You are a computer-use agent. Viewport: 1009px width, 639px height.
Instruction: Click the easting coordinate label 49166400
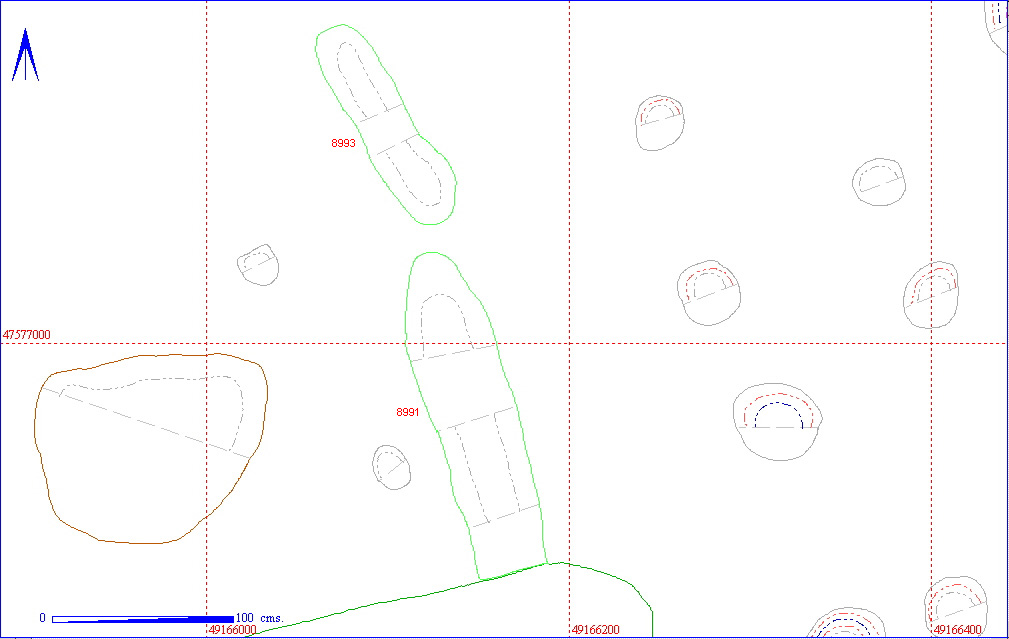coord(958,629)
